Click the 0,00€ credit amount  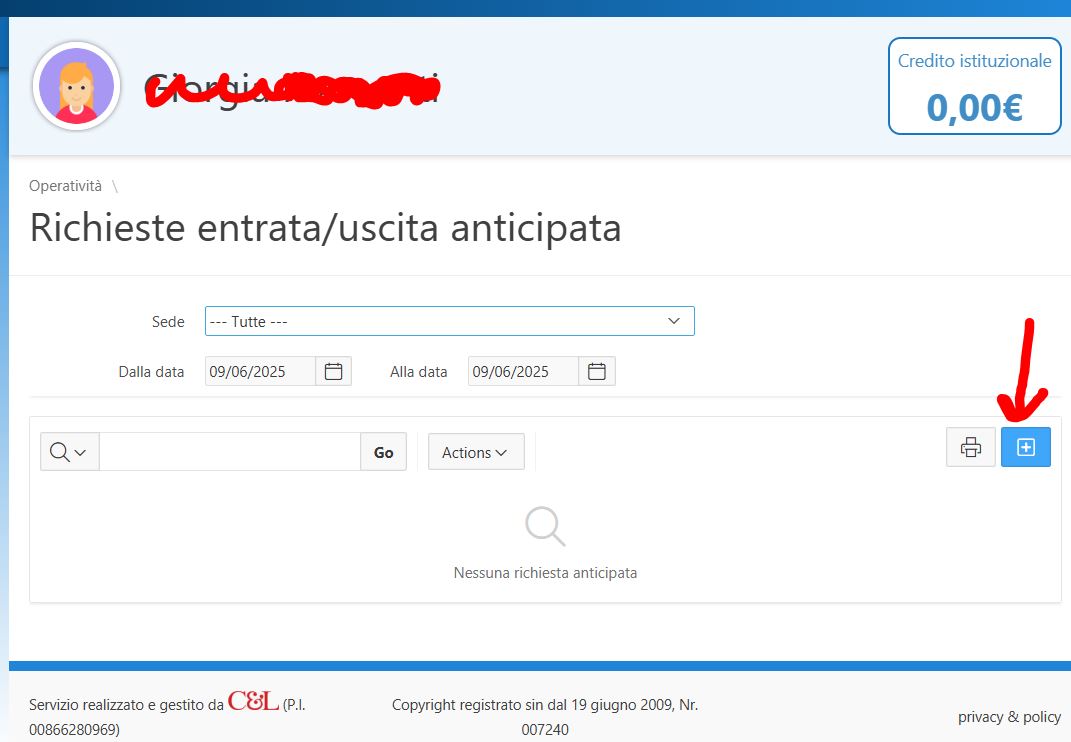[974, 107]
